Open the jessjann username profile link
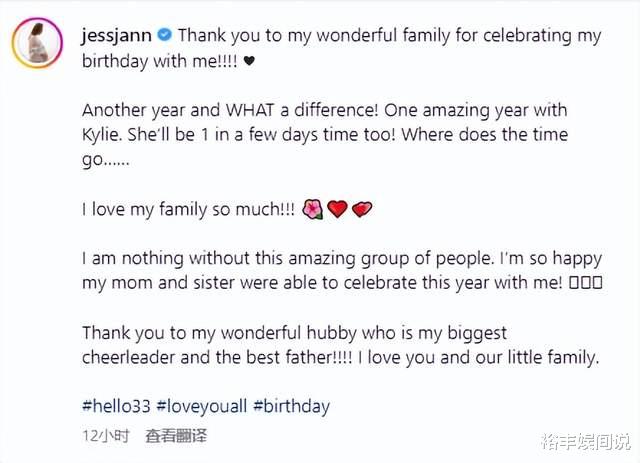 coord(116,37)
